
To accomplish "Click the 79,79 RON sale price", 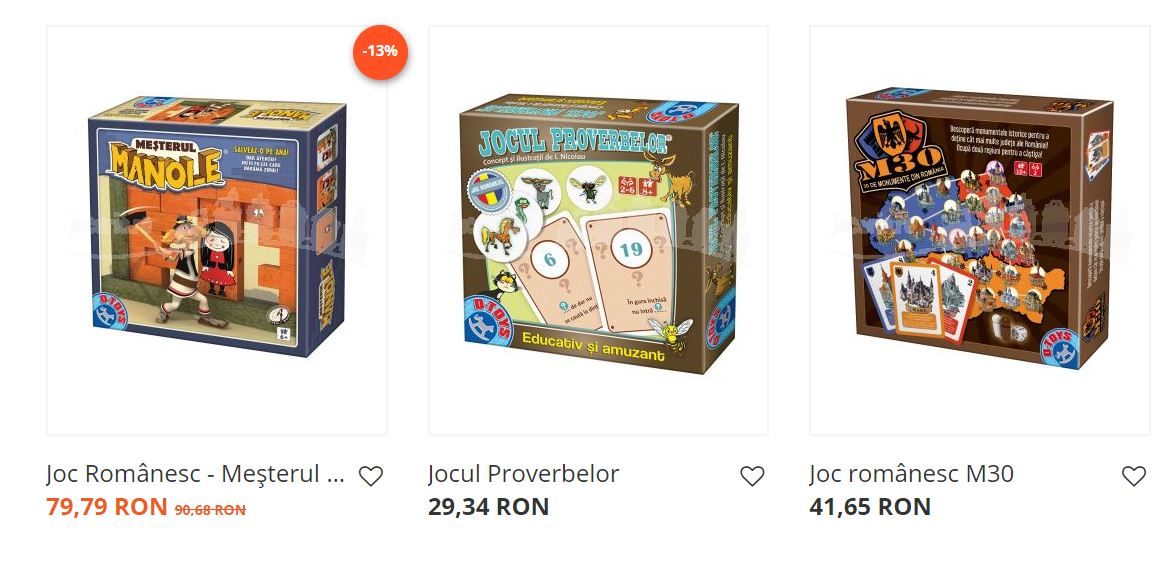I will tap(107, 507).
